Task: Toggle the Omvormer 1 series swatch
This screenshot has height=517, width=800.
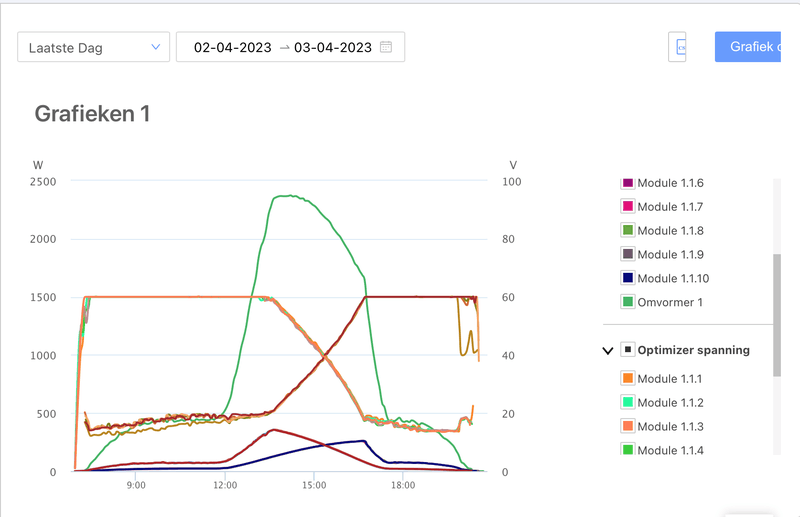Action: [x=628, y=303]
